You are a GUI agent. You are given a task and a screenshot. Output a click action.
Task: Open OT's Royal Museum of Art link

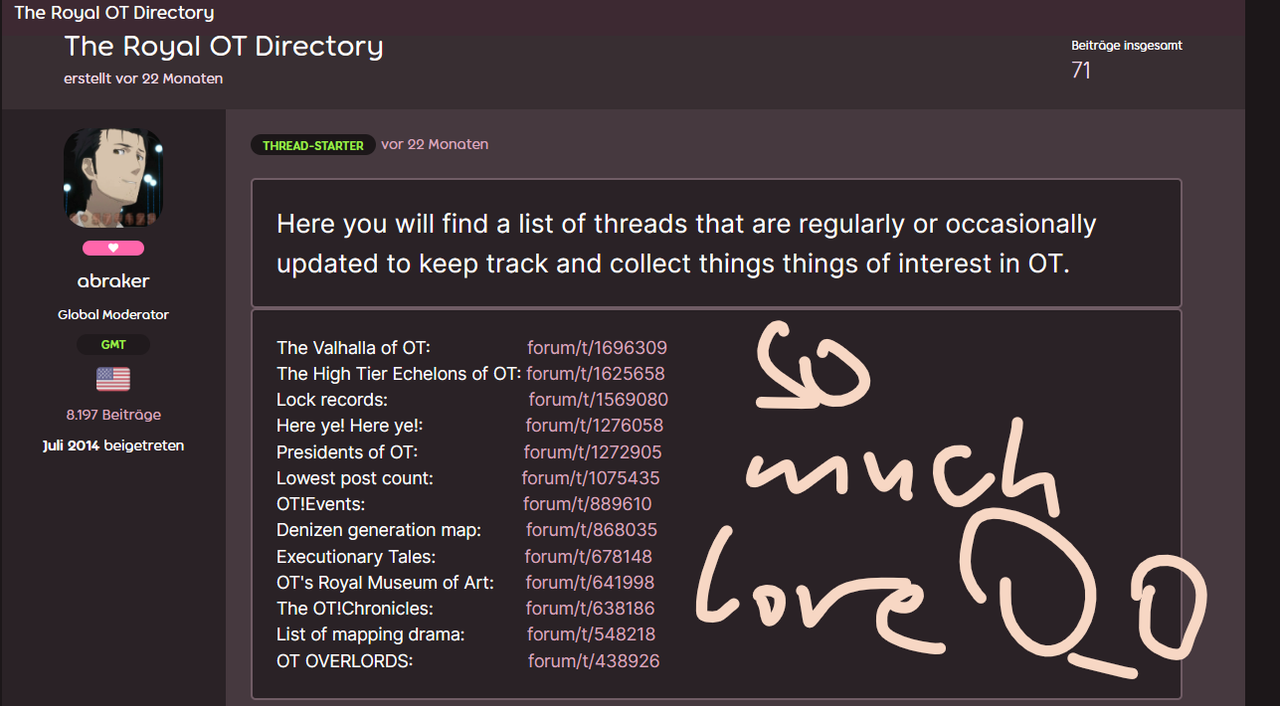[590, 582]
